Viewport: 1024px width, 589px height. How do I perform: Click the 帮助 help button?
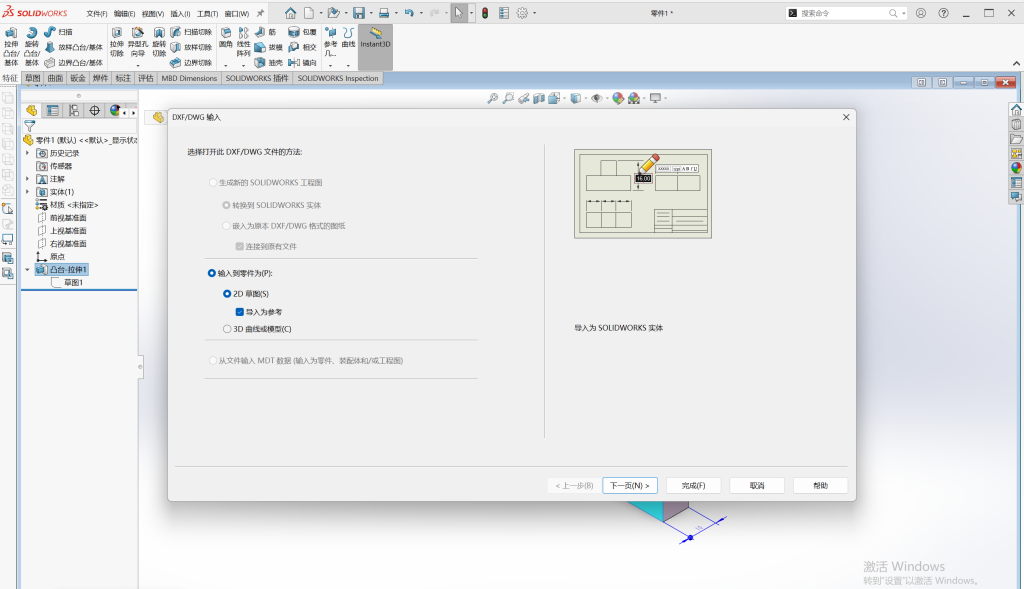click(x=820, y=486)
